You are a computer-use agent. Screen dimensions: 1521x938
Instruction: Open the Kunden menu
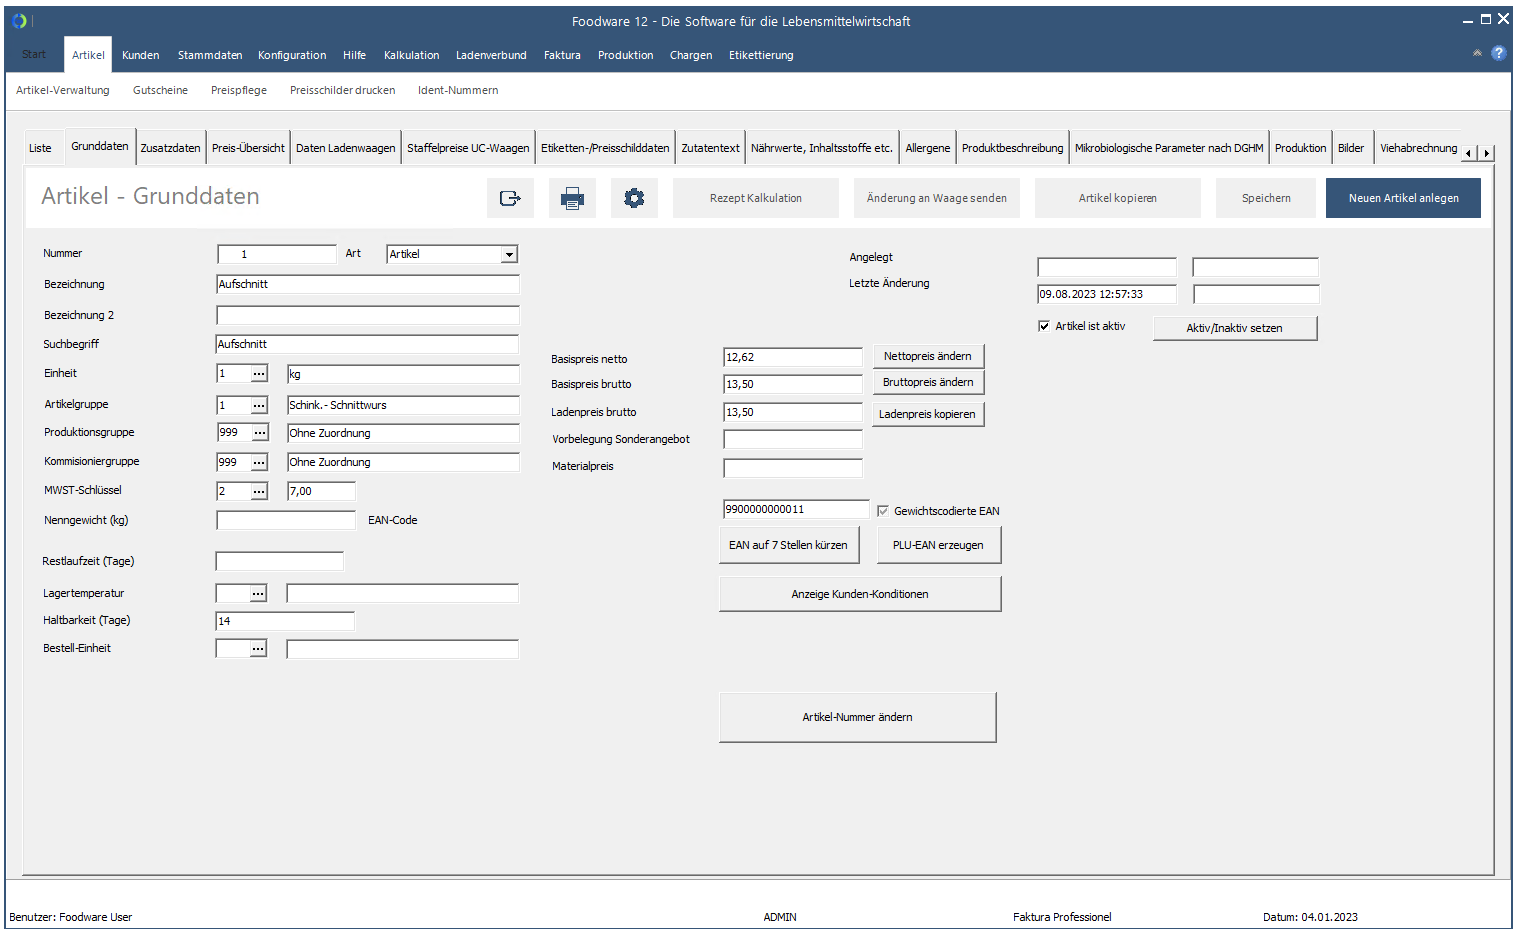point(141,55)
